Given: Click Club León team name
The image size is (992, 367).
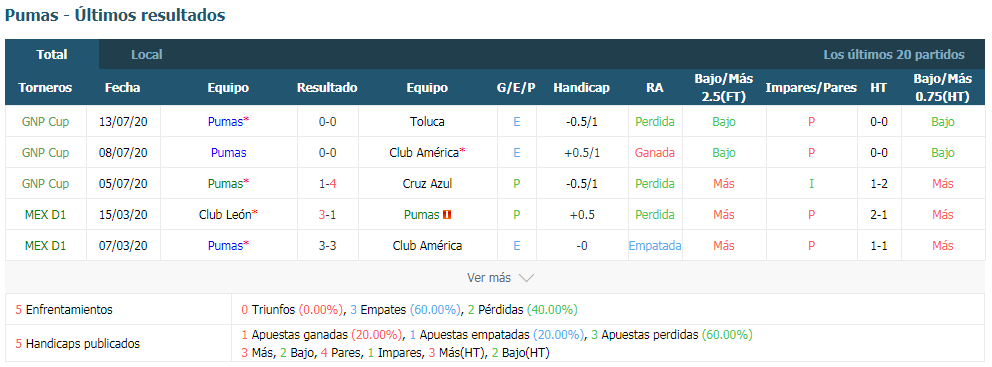Looking at the screenshot, I should [225, 215].
